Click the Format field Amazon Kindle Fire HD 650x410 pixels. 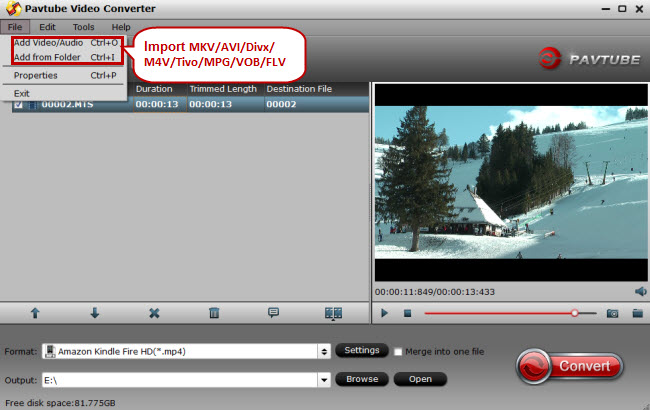(x=180, y=352)
